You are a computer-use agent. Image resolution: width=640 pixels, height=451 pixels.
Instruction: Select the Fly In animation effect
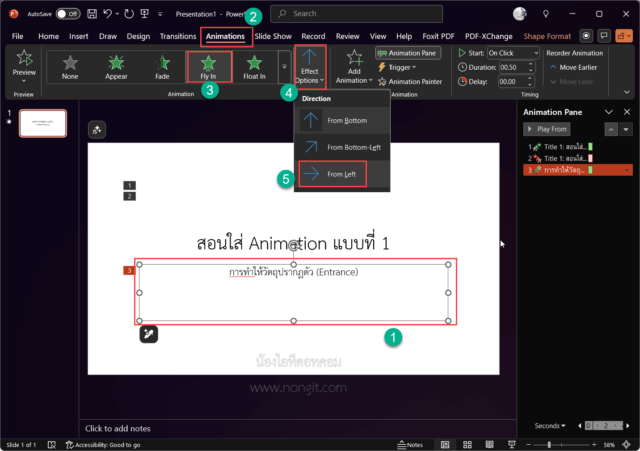point(209,67)
